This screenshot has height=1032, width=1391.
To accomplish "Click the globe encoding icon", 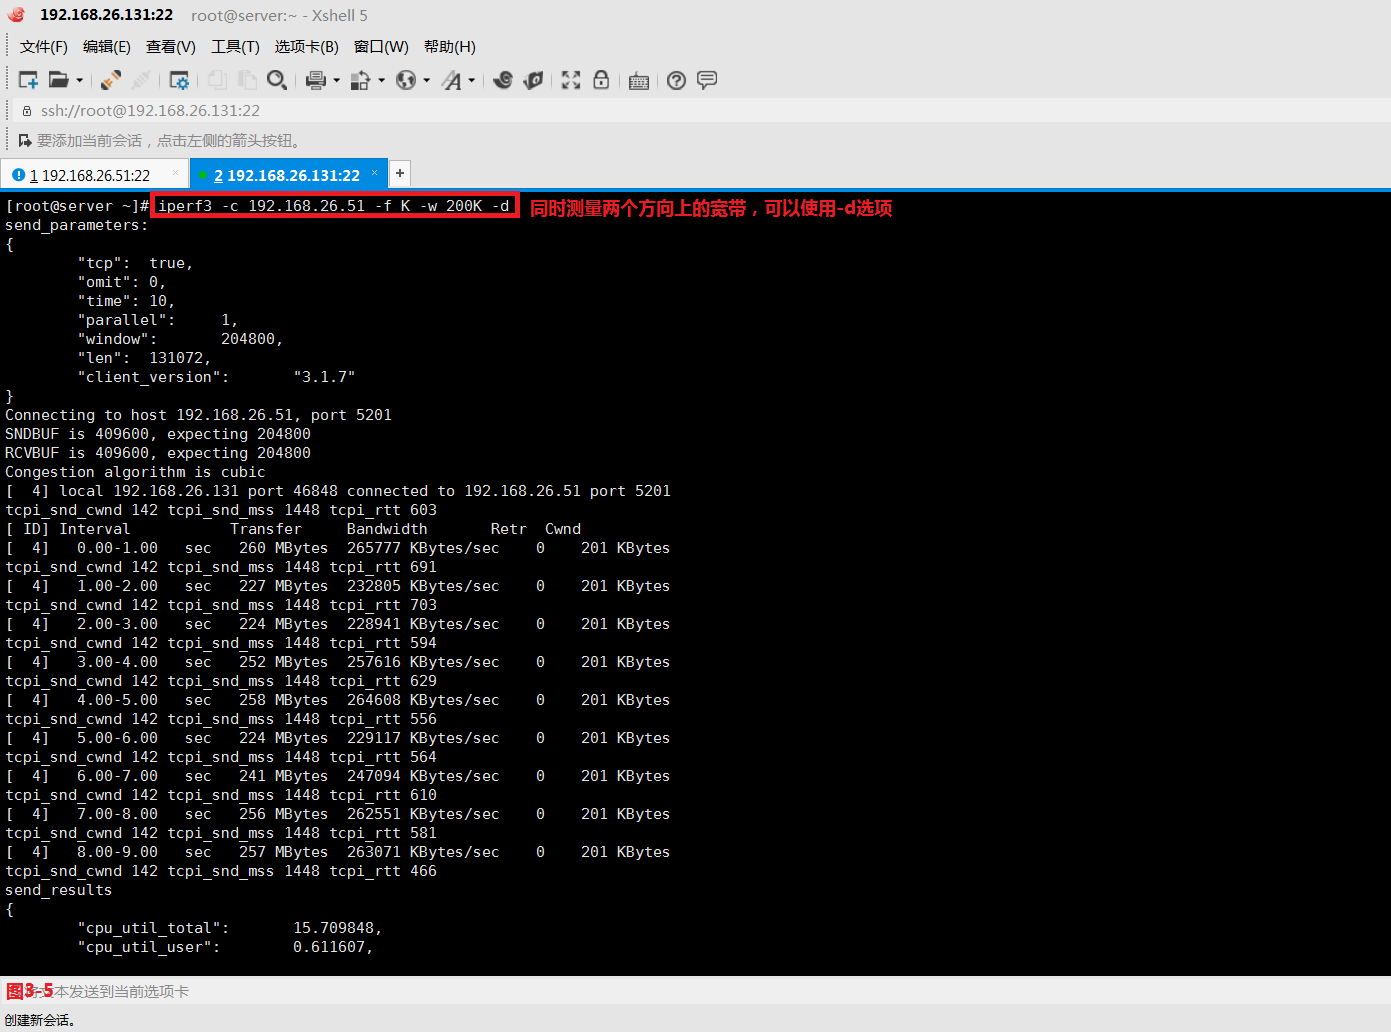I will pos(406,80).
